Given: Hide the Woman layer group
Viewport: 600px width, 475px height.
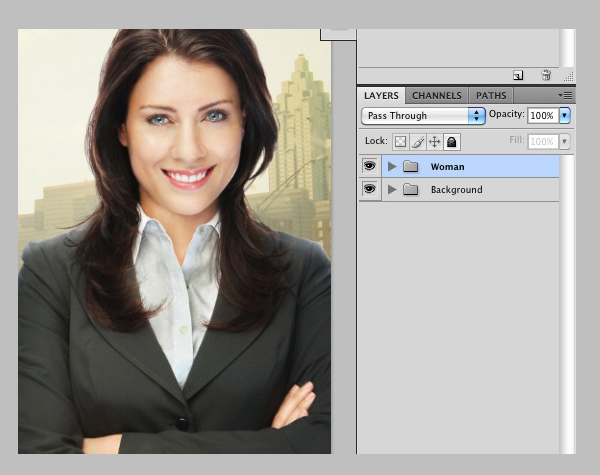Looking at the screenshot, I should 369,166.
